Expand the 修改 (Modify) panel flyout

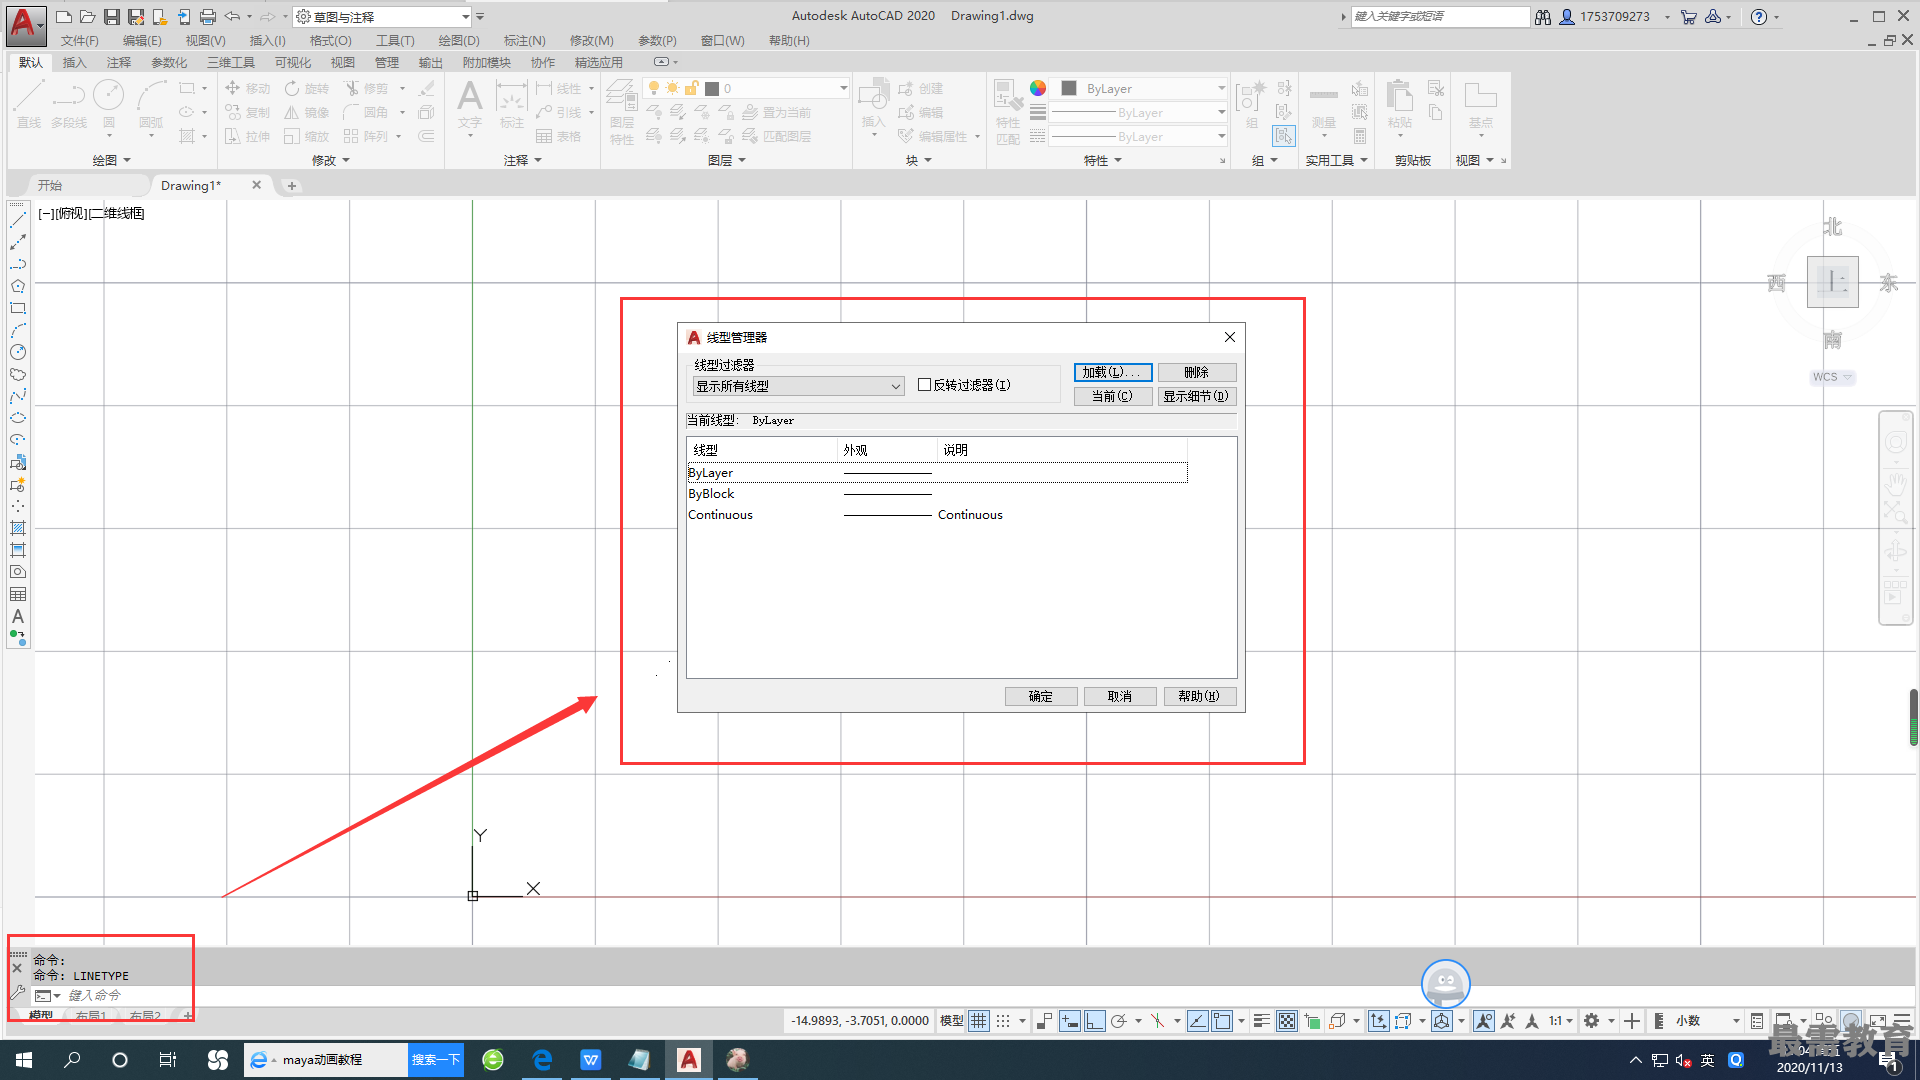click(331, 160)
